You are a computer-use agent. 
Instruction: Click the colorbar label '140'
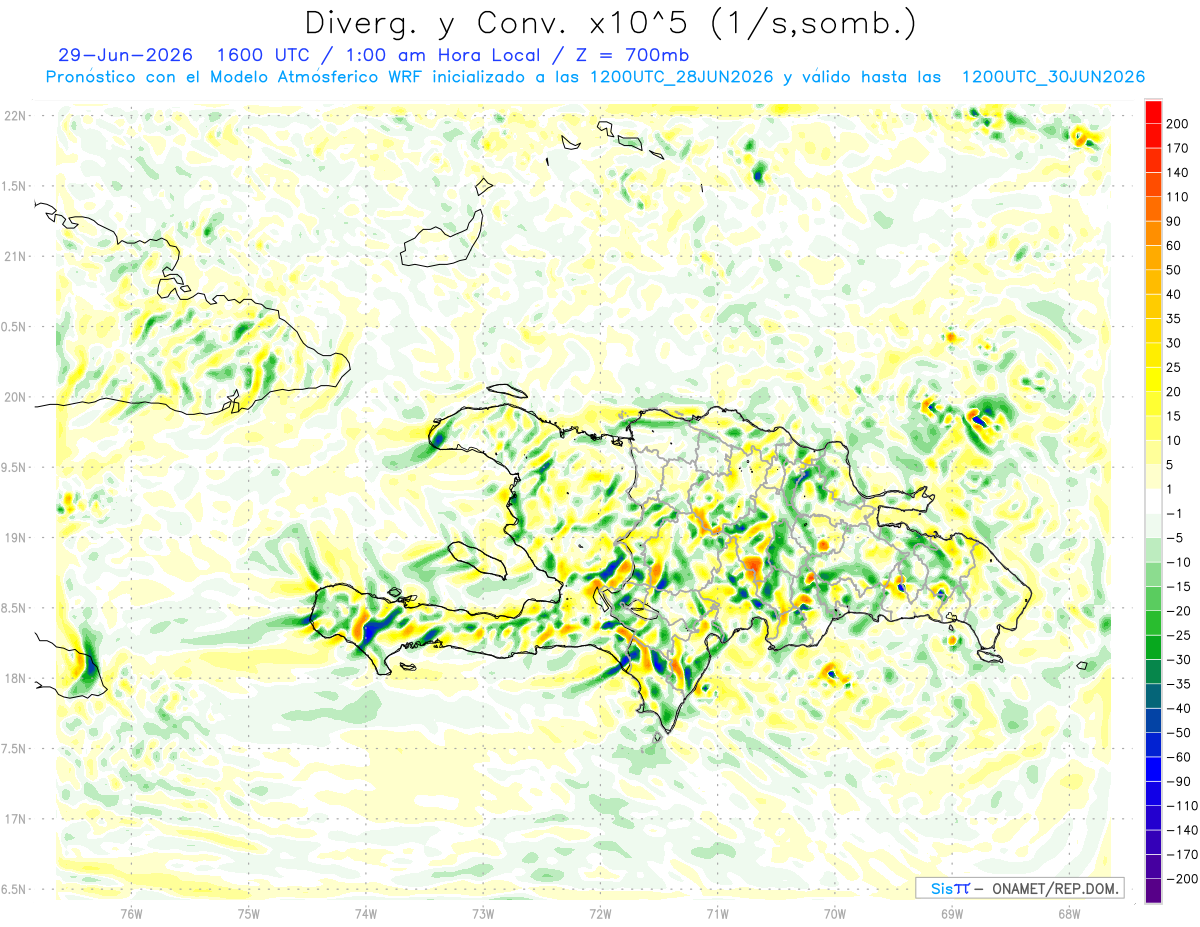tap(1179, 172)
